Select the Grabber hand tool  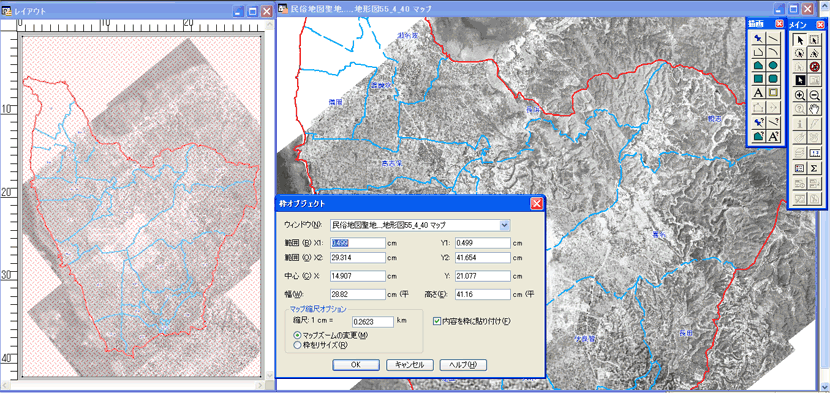(815, 109)
